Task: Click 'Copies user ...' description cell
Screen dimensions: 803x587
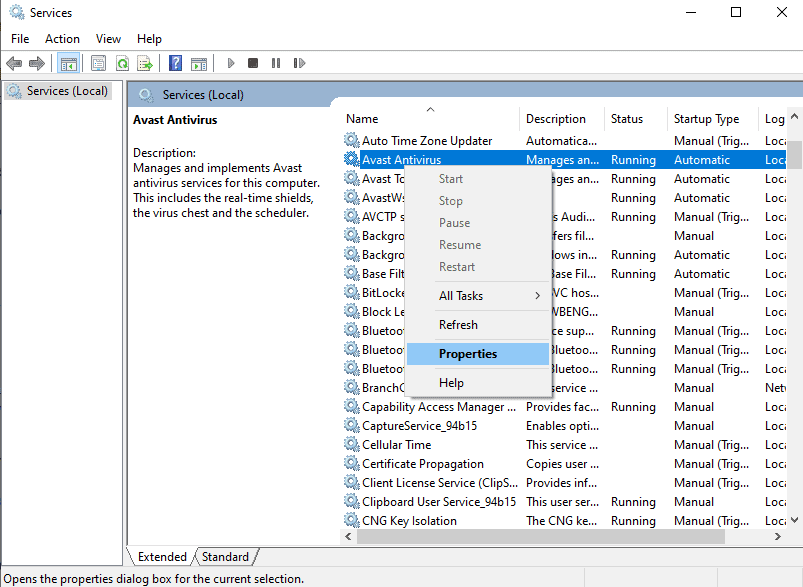Action: [562, 464]
